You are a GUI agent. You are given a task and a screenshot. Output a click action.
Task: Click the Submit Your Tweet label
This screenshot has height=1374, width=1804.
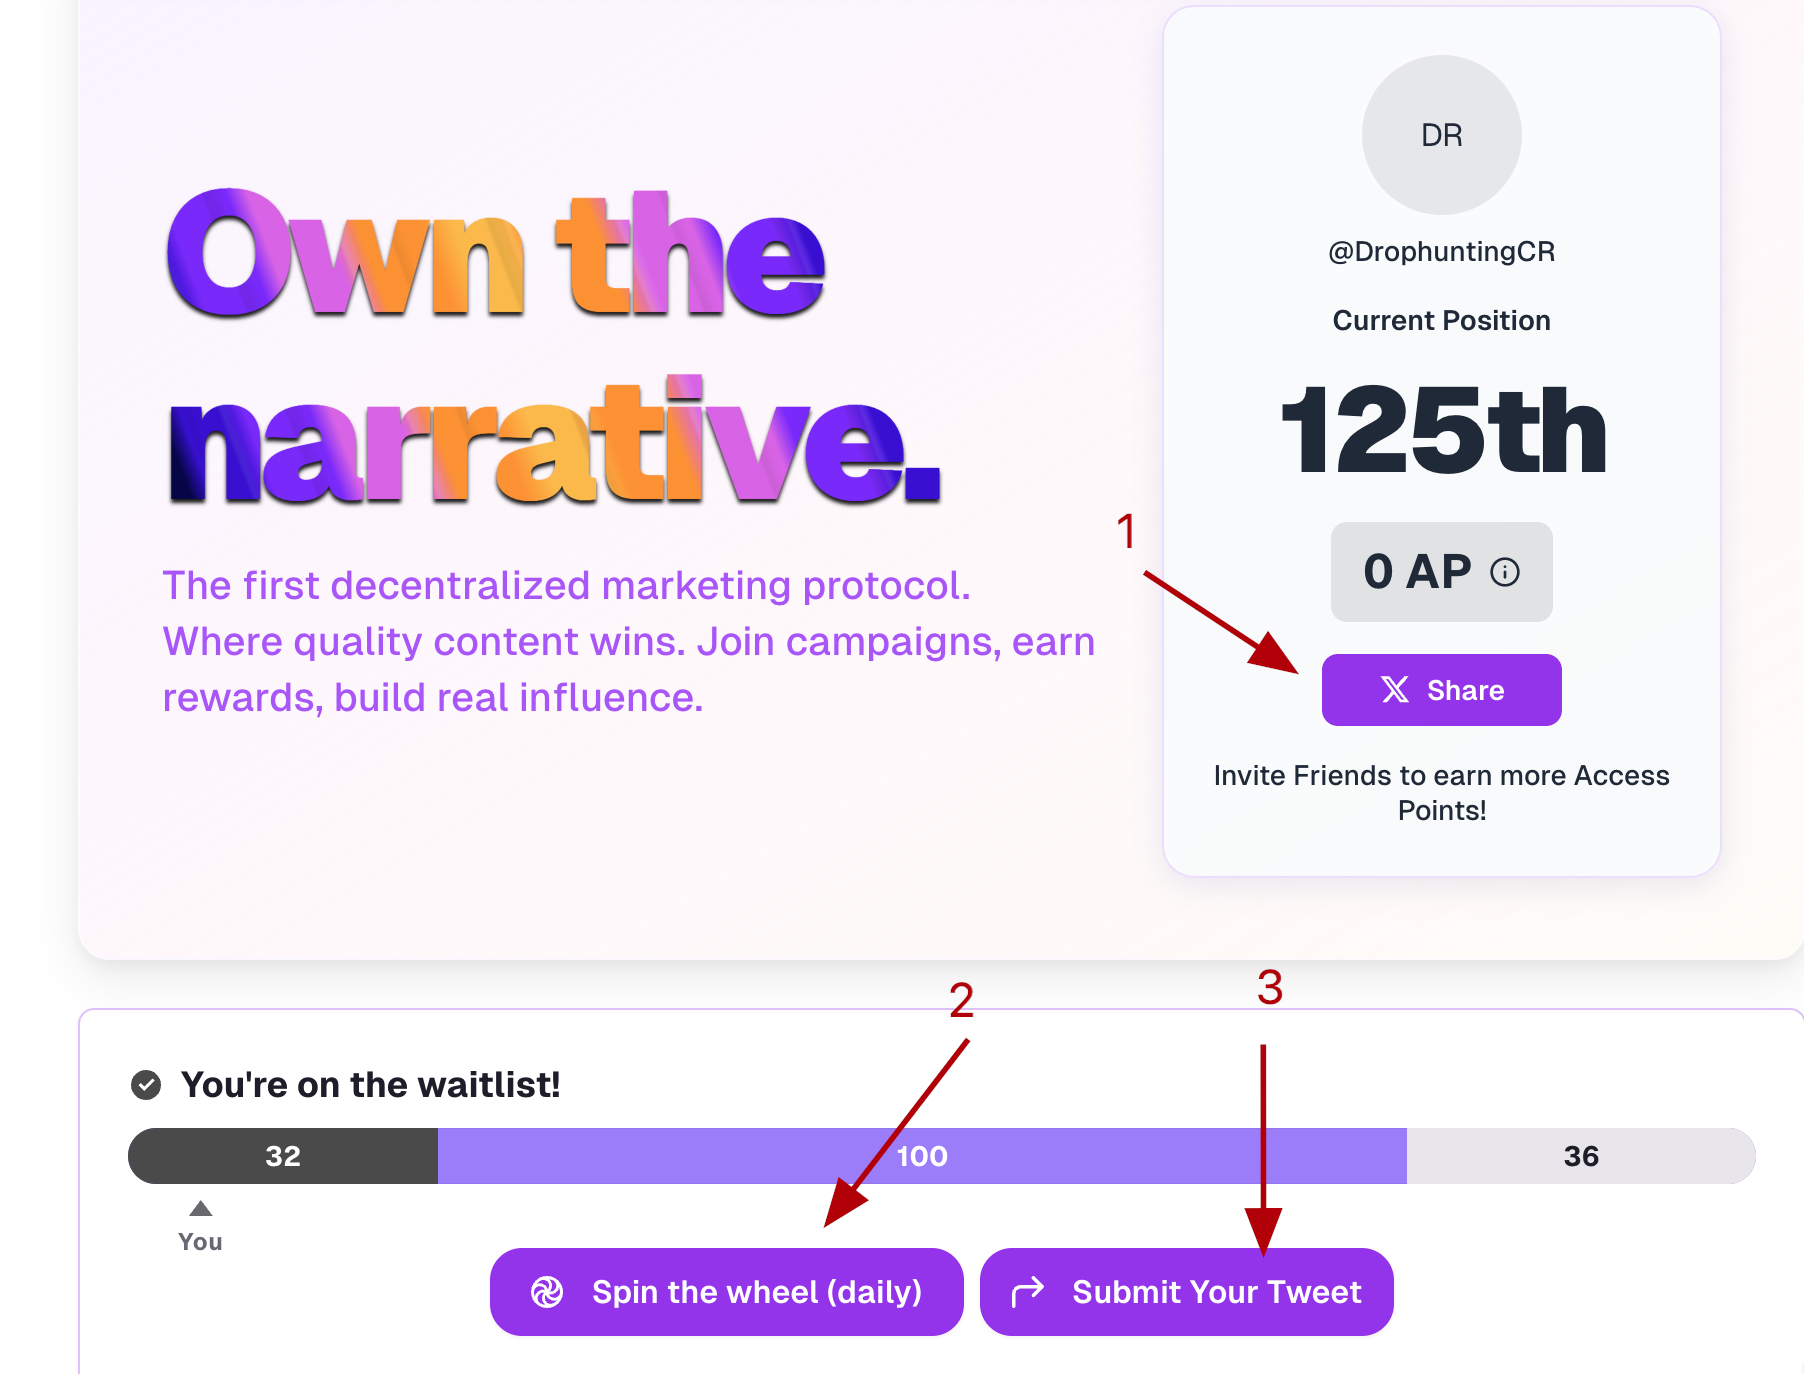(1216, 1292)
